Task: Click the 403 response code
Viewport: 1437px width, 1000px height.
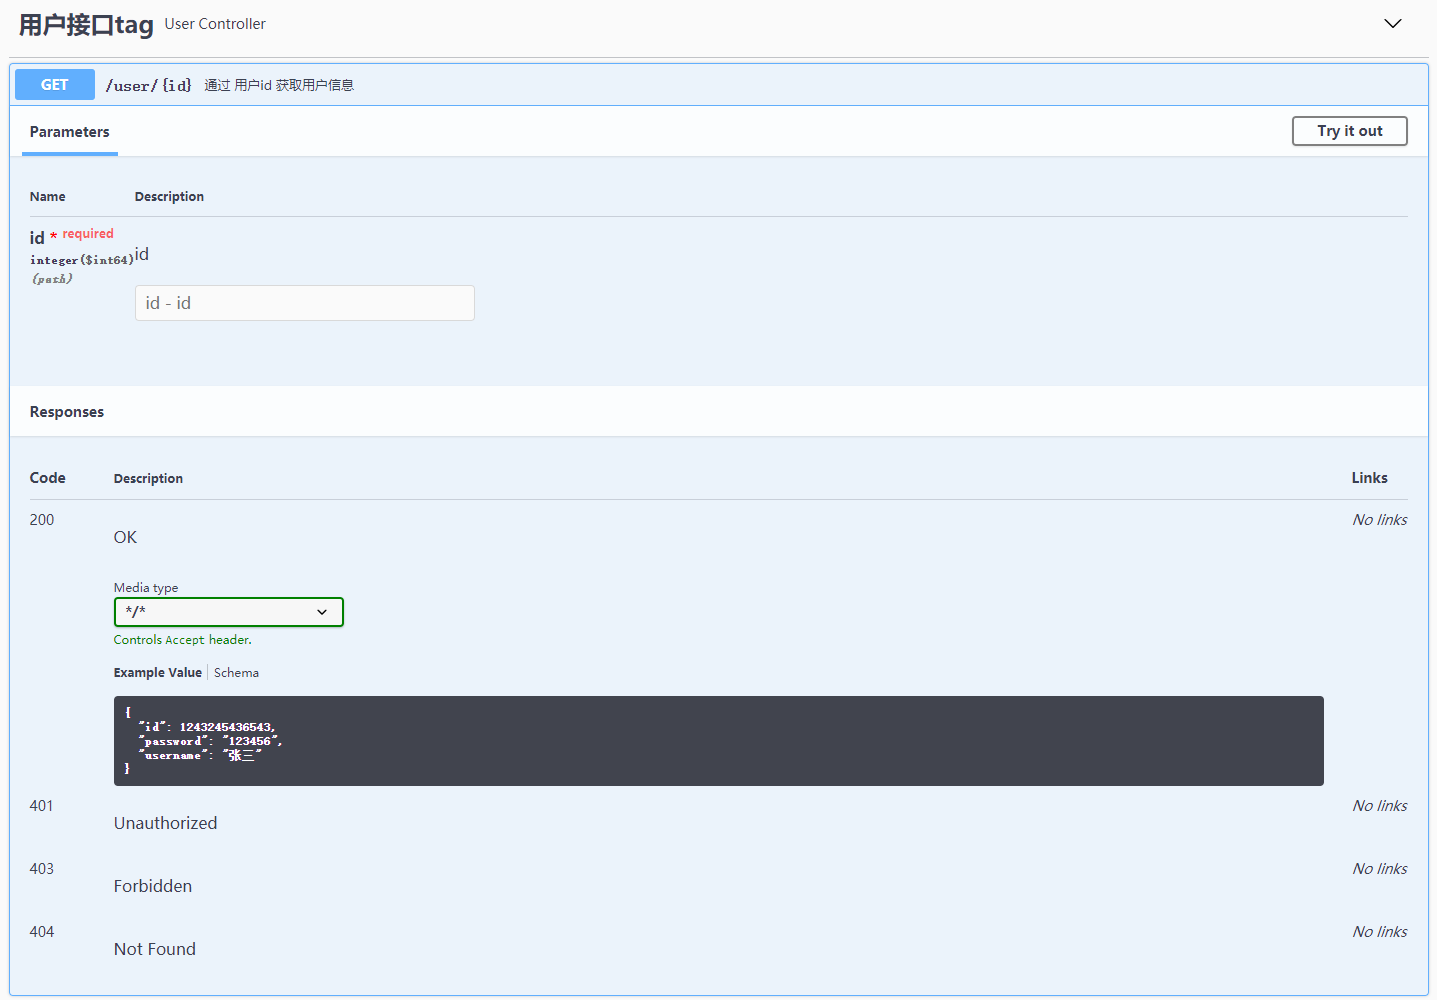Action: (x=42, y=869)
